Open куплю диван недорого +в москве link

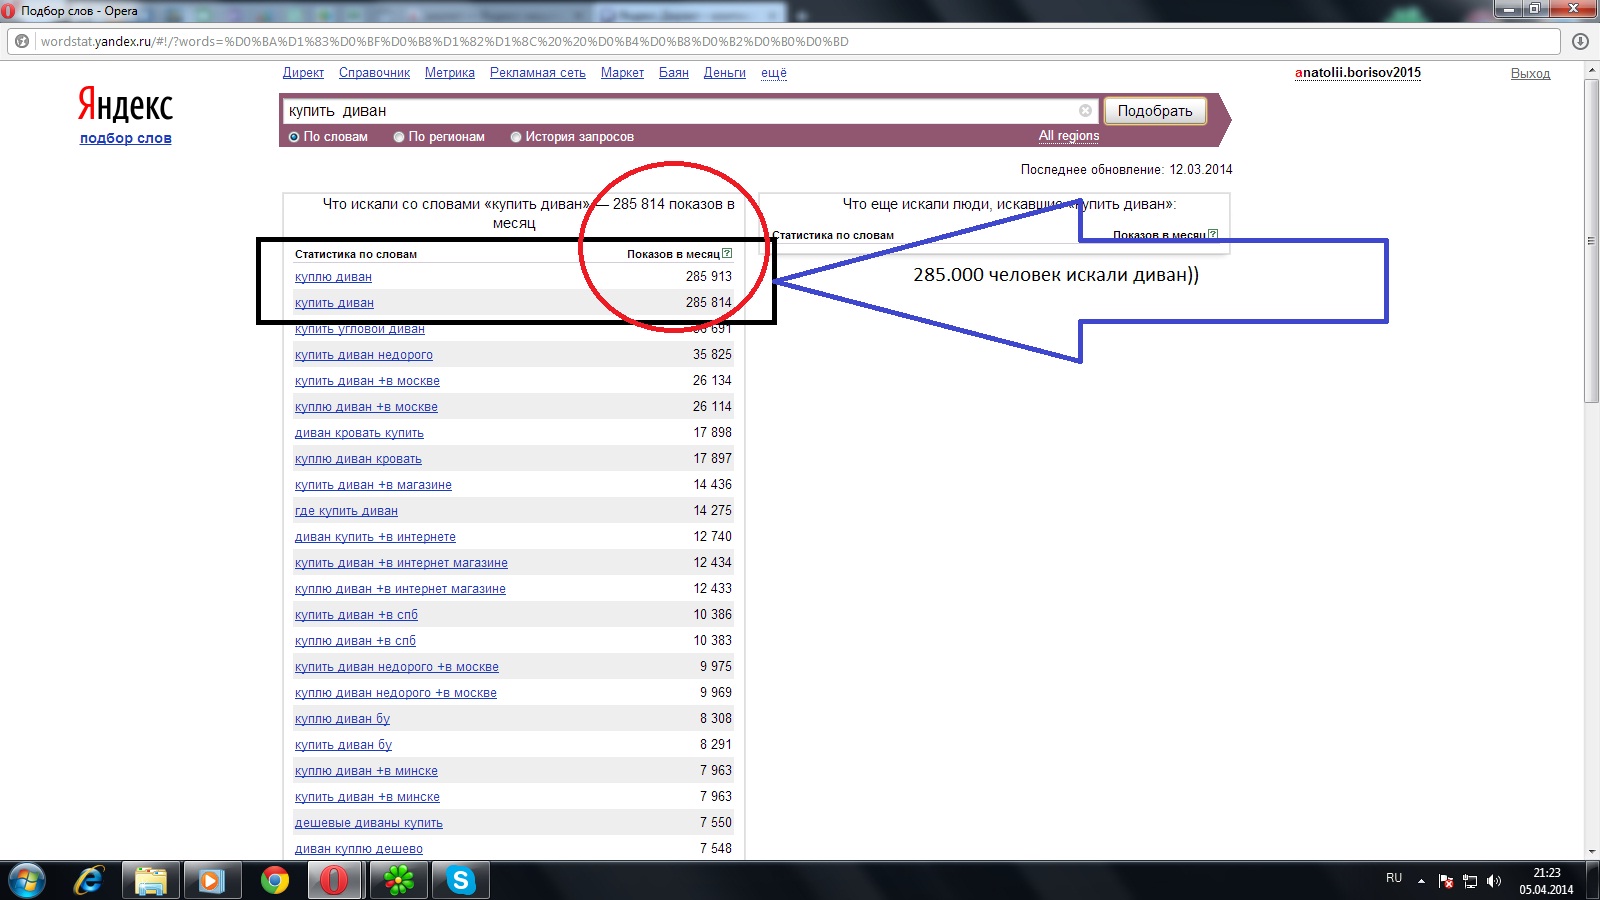tap(396, 693)
